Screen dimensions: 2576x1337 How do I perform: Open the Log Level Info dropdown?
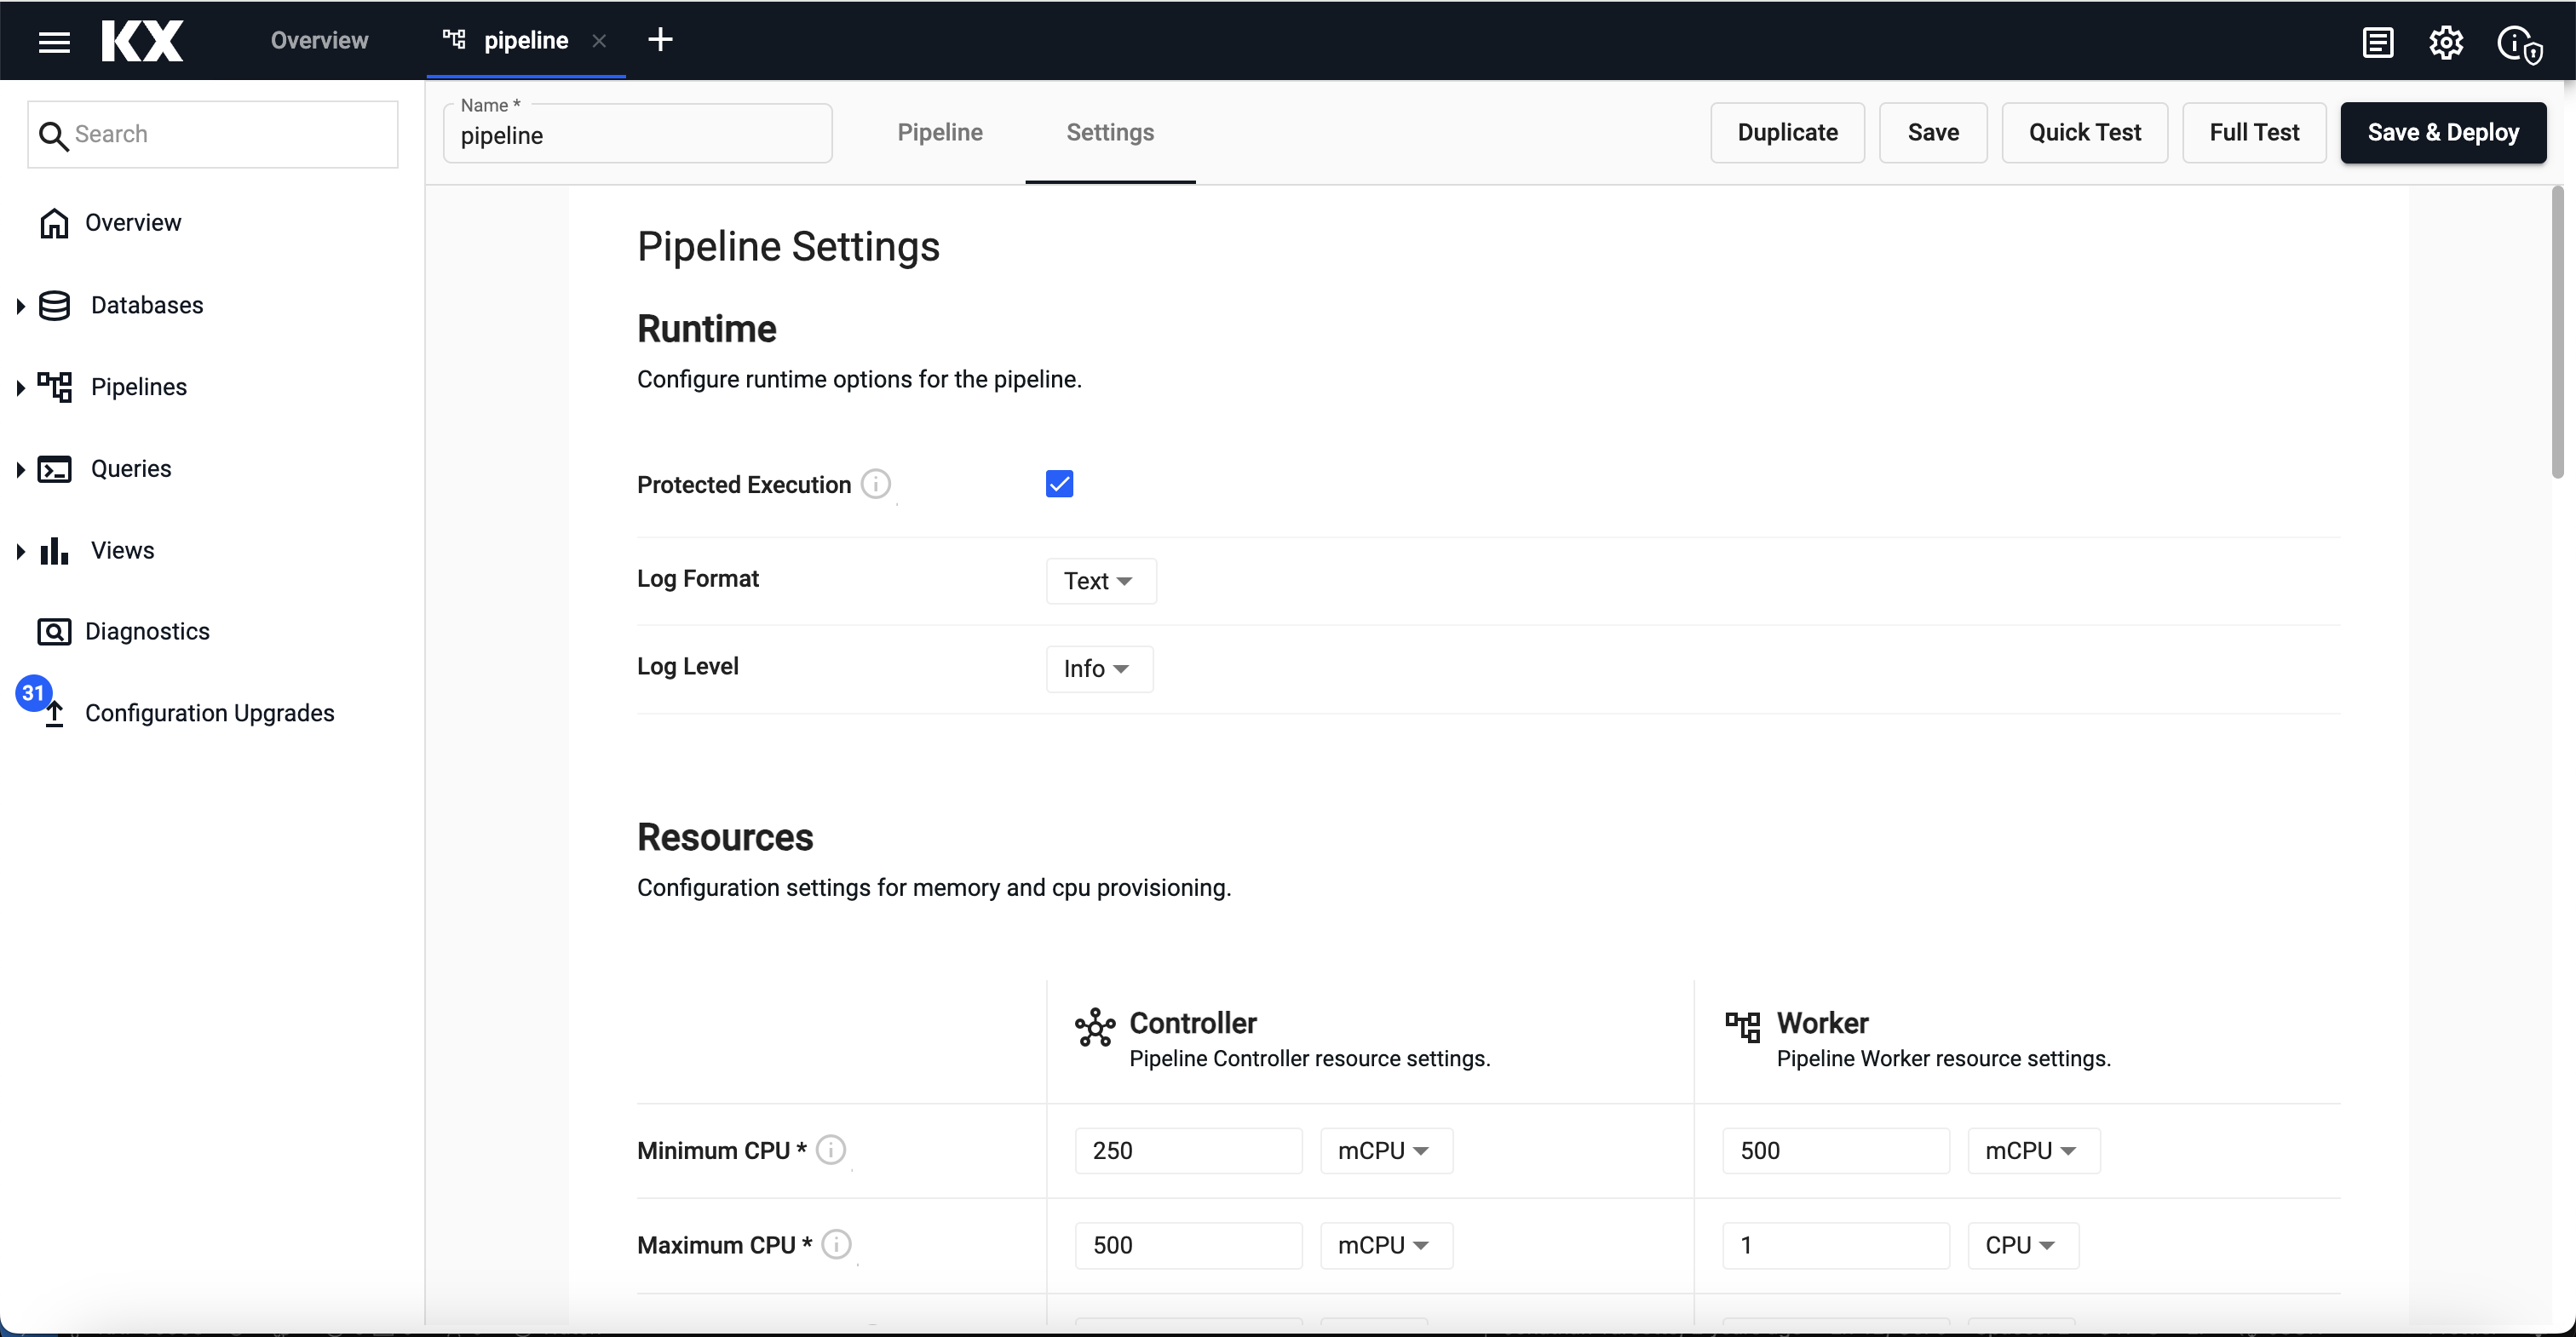[1098, 669]
